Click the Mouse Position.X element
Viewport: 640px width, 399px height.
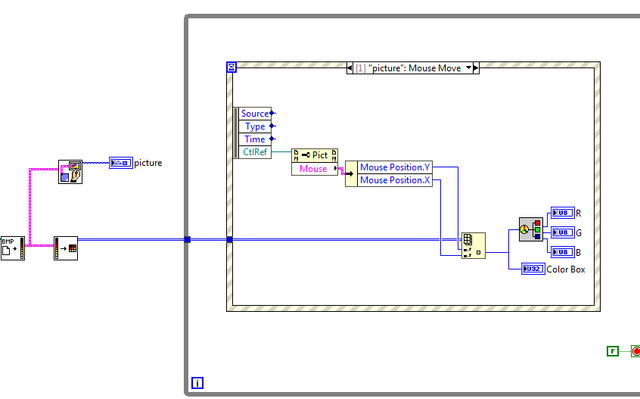click(x=395, y=180)
